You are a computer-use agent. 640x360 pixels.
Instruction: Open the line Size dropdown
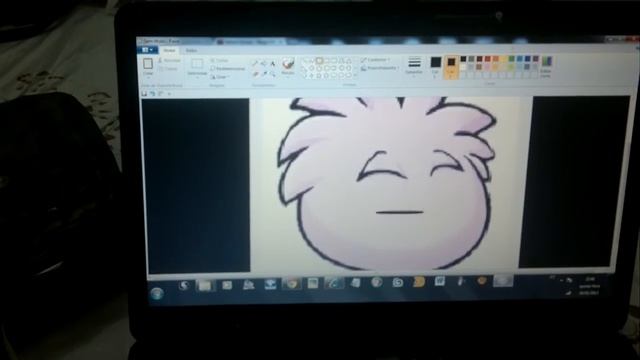[414, 66]
